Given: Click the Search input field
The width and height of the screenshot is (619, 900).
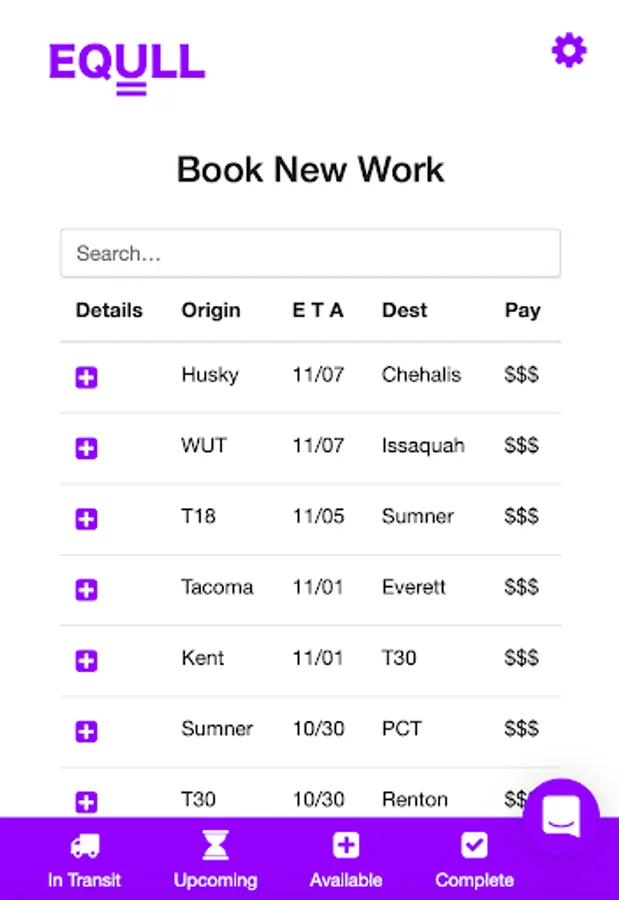Looking at the screenshot, I should coord(310,254).
